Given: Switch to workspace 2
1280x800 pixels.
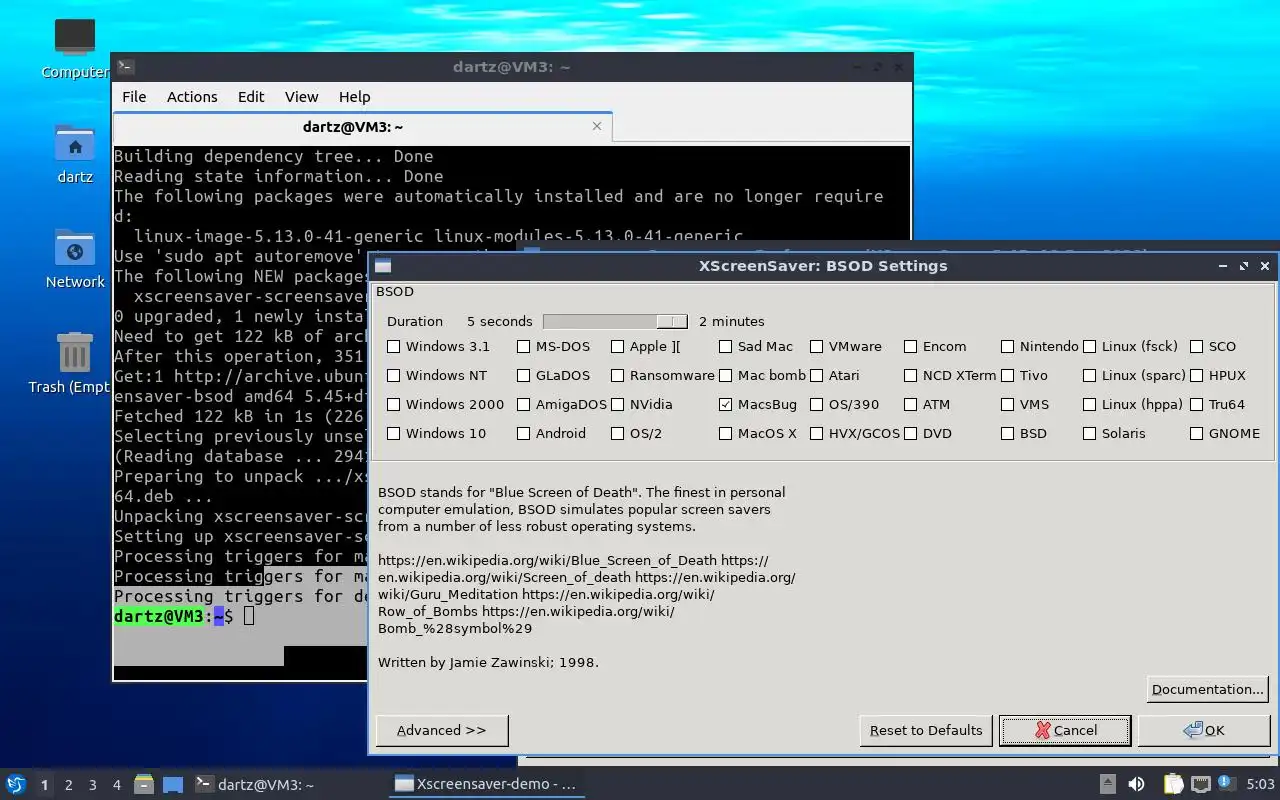Looking at the screenshot, I should (69, 785).
